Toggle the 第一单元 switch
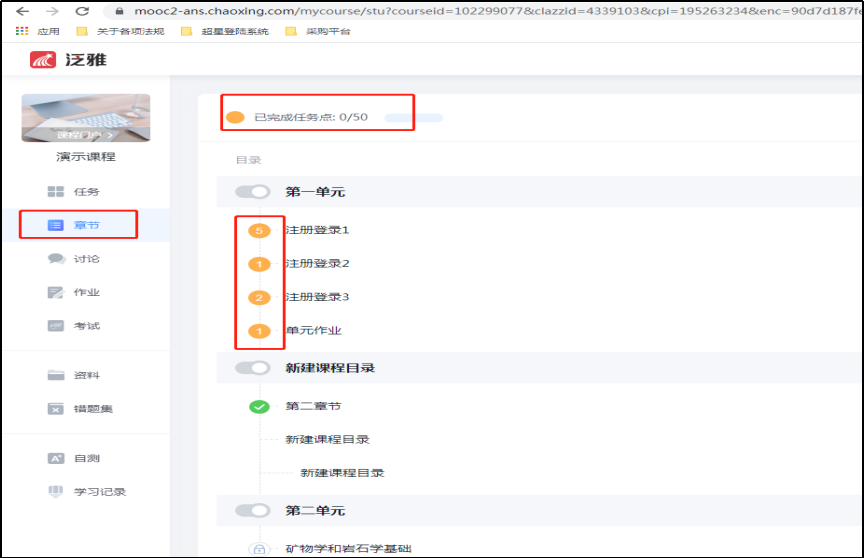The height and width of the screenshot is (558, 864). (x=253, y=191)
